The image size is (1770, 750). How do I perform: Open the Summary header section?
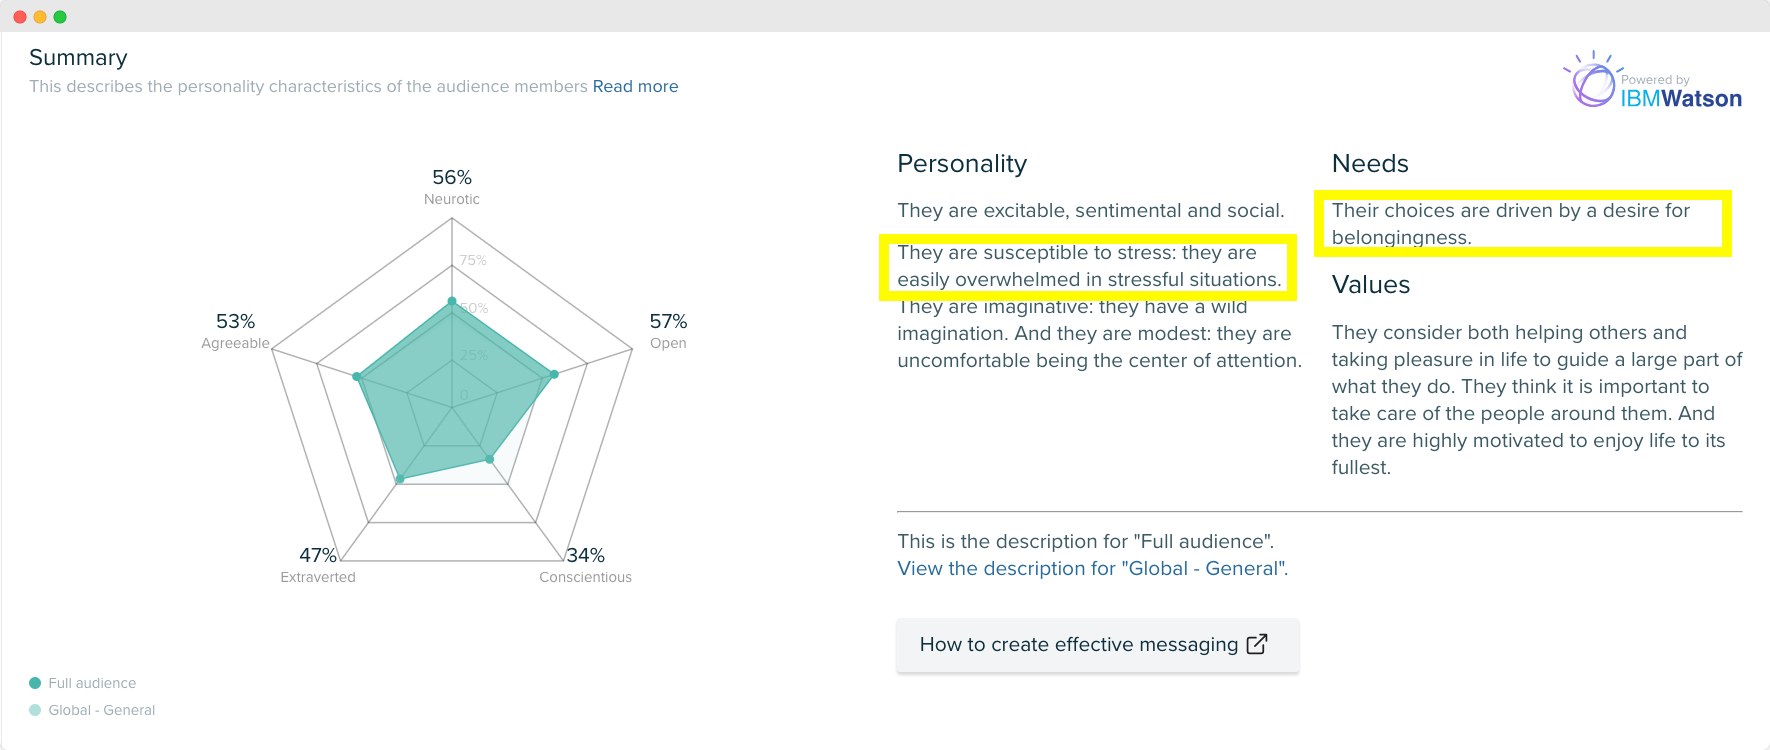click(78, 57)
